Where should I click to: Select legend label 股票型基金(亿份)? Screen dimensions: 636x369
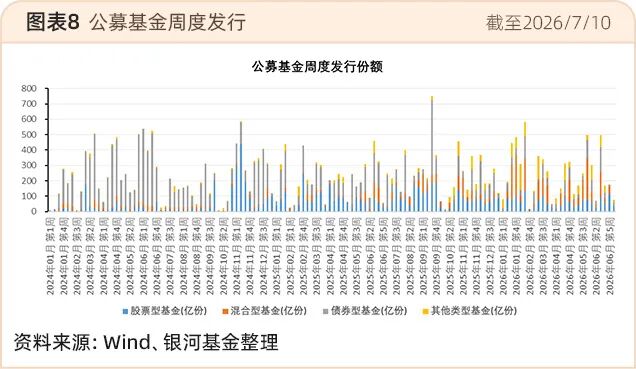(x=168, y=311)
